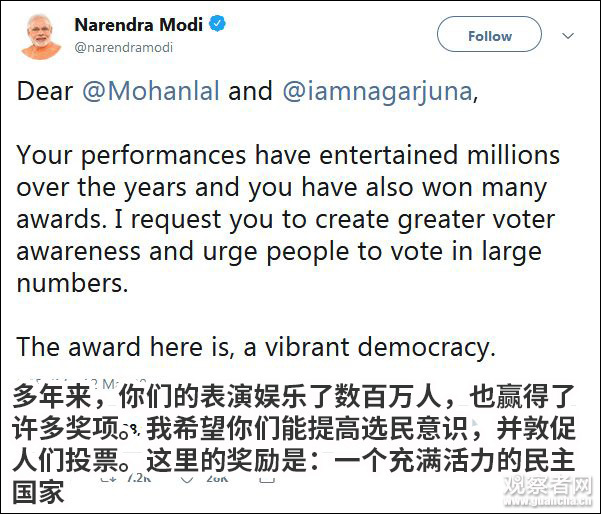Click the blue verified badge
Image resolution: width=601 pixels, height=514 pixels.
coord(217,24)
